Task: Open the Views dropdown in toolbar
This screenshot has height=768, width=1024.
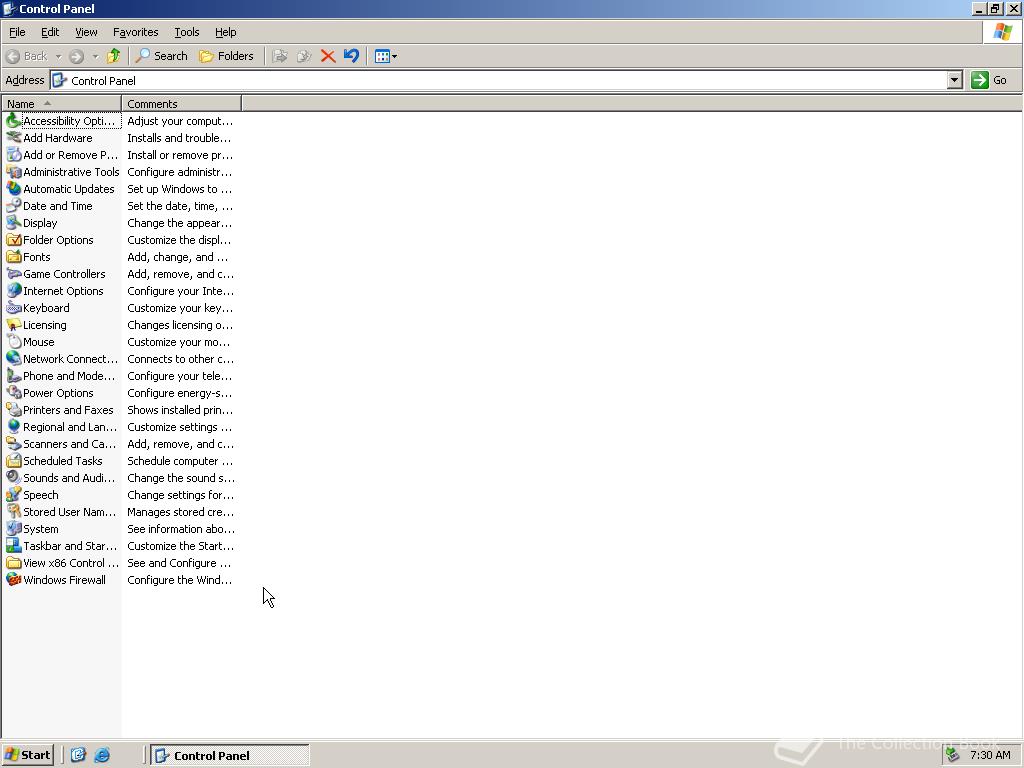Action: coord(386,56)
